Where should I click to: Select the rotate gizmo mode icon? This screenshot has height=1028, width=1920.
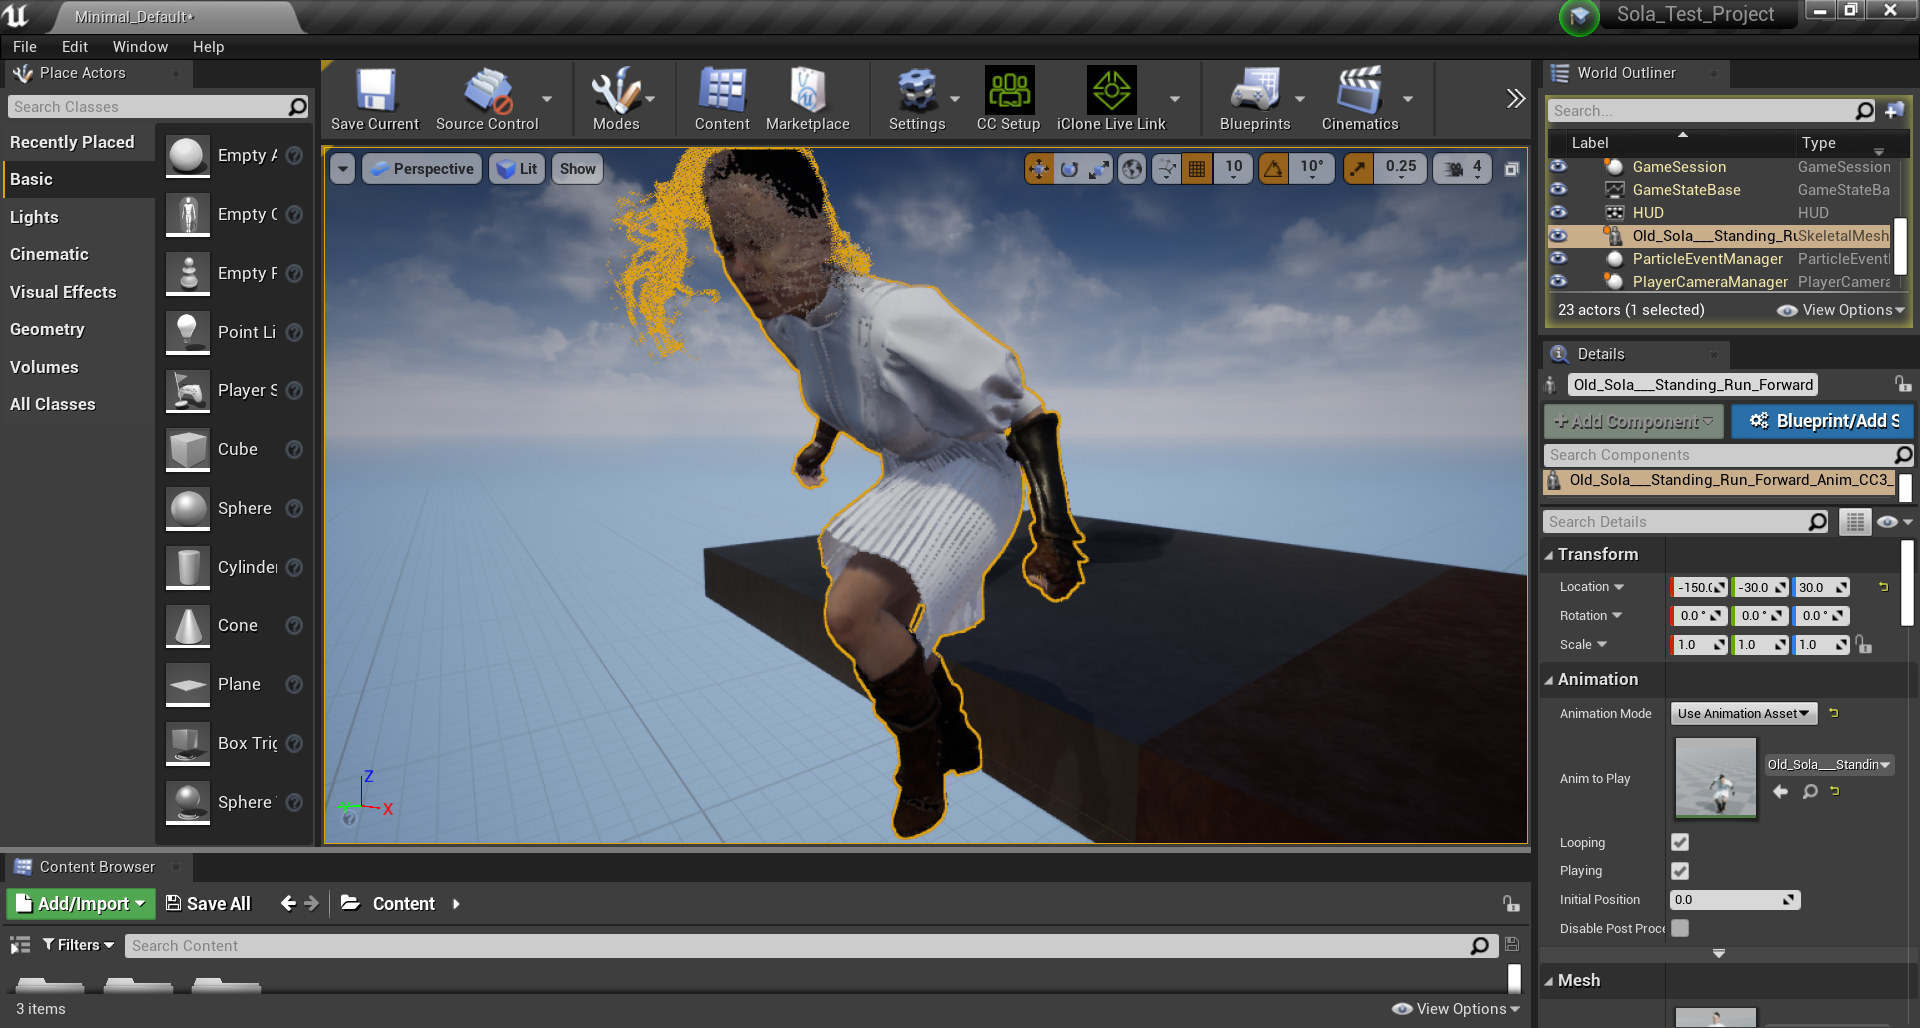coord(1069,169)
